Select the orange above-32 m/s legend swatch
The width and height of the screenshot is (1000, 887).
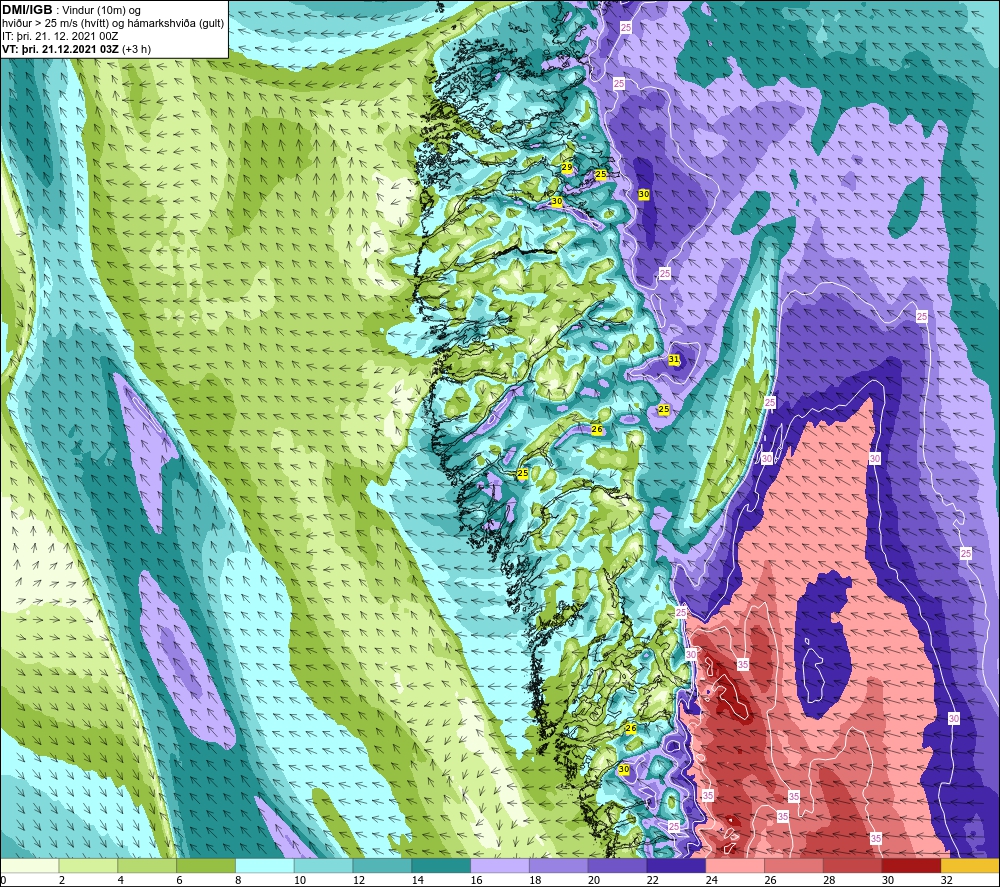pyautogui.click(x=970, y=865)
